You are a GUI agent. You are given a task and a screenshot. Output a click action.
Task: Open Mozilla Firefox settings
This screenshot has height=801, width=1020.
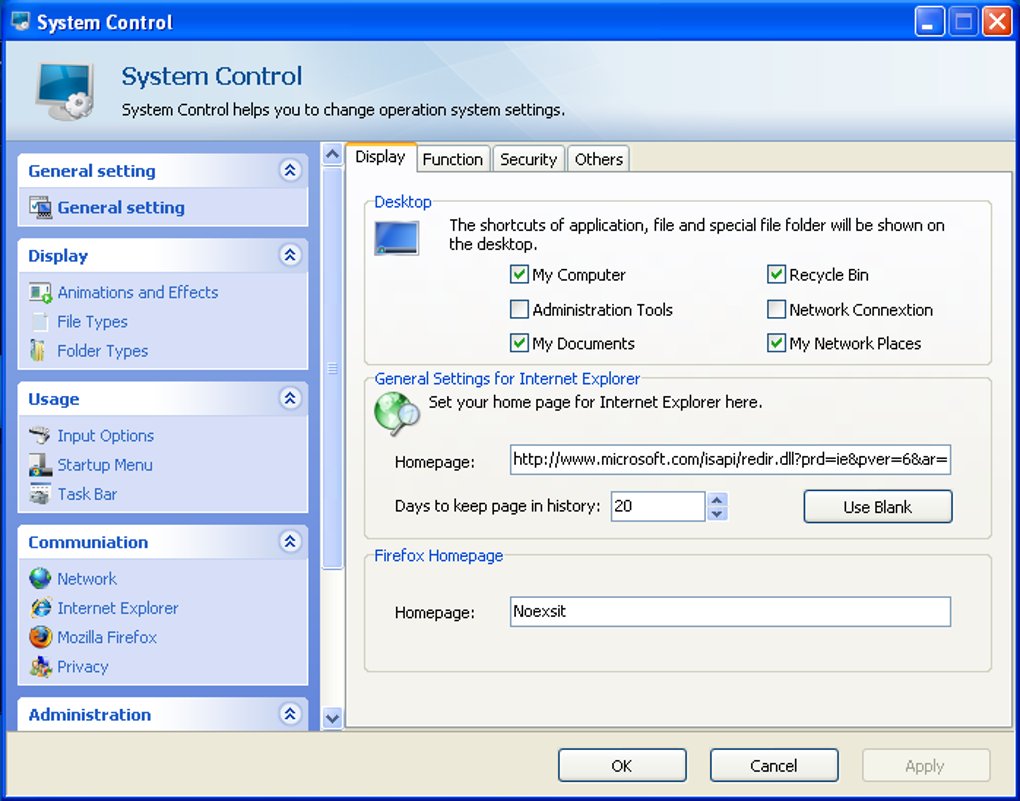106,637
